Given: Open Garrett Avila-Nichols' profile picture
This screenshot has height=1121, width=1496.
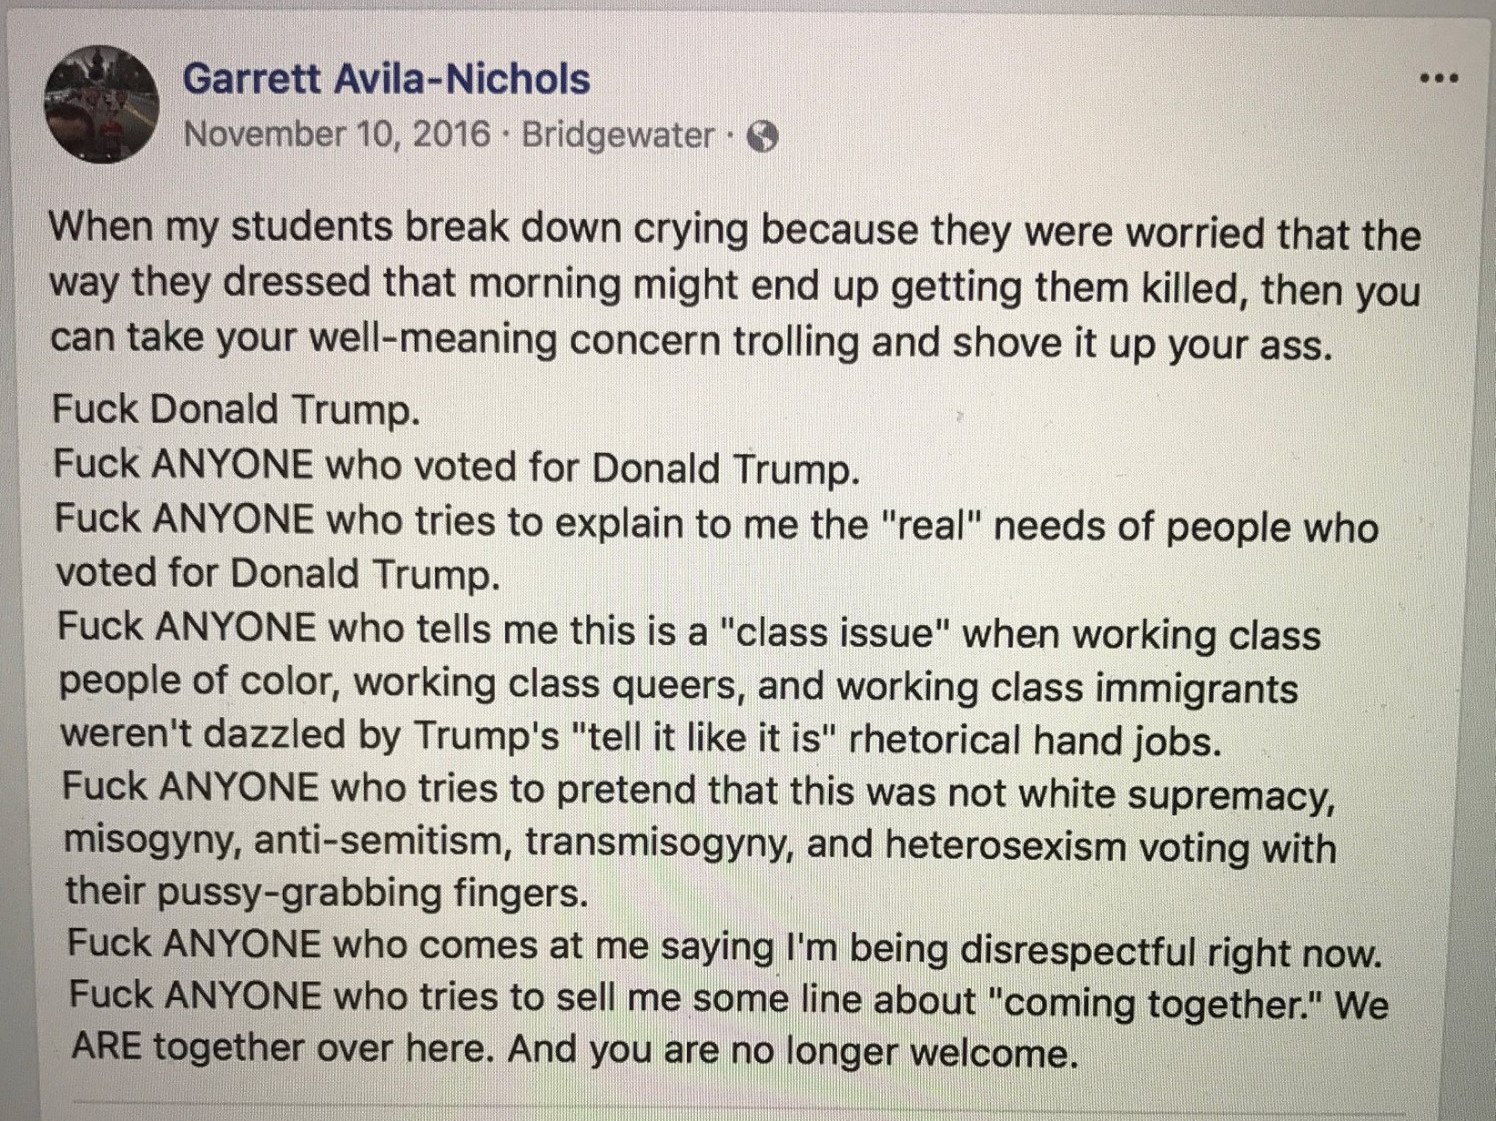Looking at the screenshot, I should click(101, 104).
